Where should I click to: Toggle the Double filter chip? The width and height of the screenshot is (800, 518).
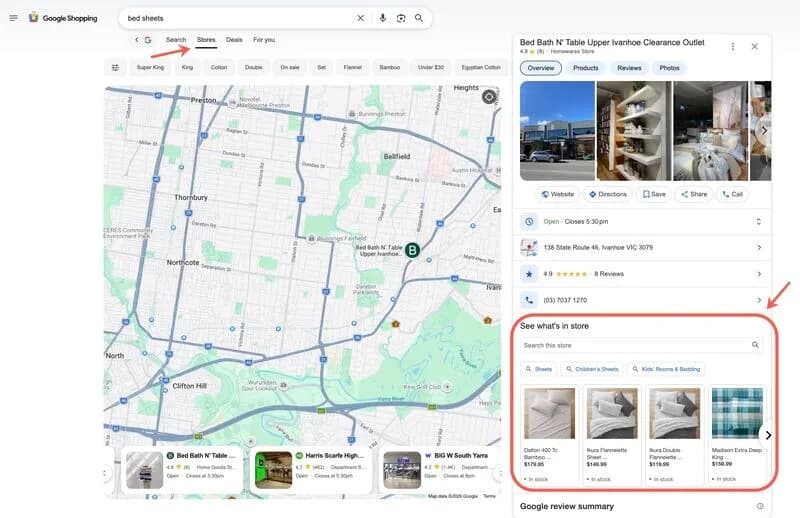tap(254, 67)
